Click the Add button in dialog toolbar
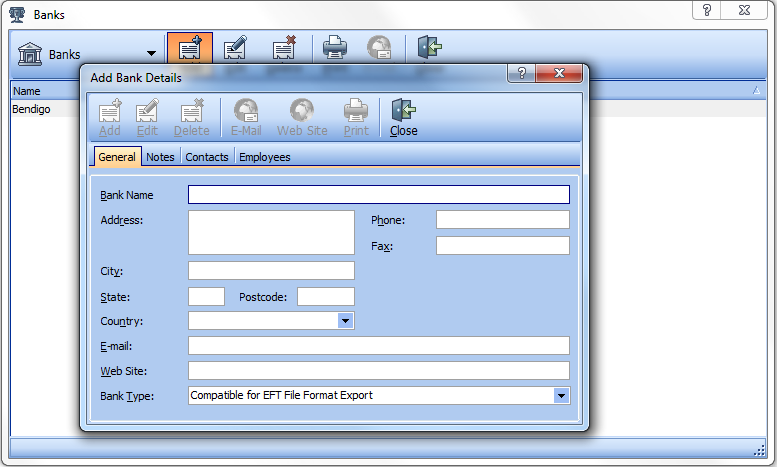Viewport: 777px width, 467px height. click(x=110, y=118)
